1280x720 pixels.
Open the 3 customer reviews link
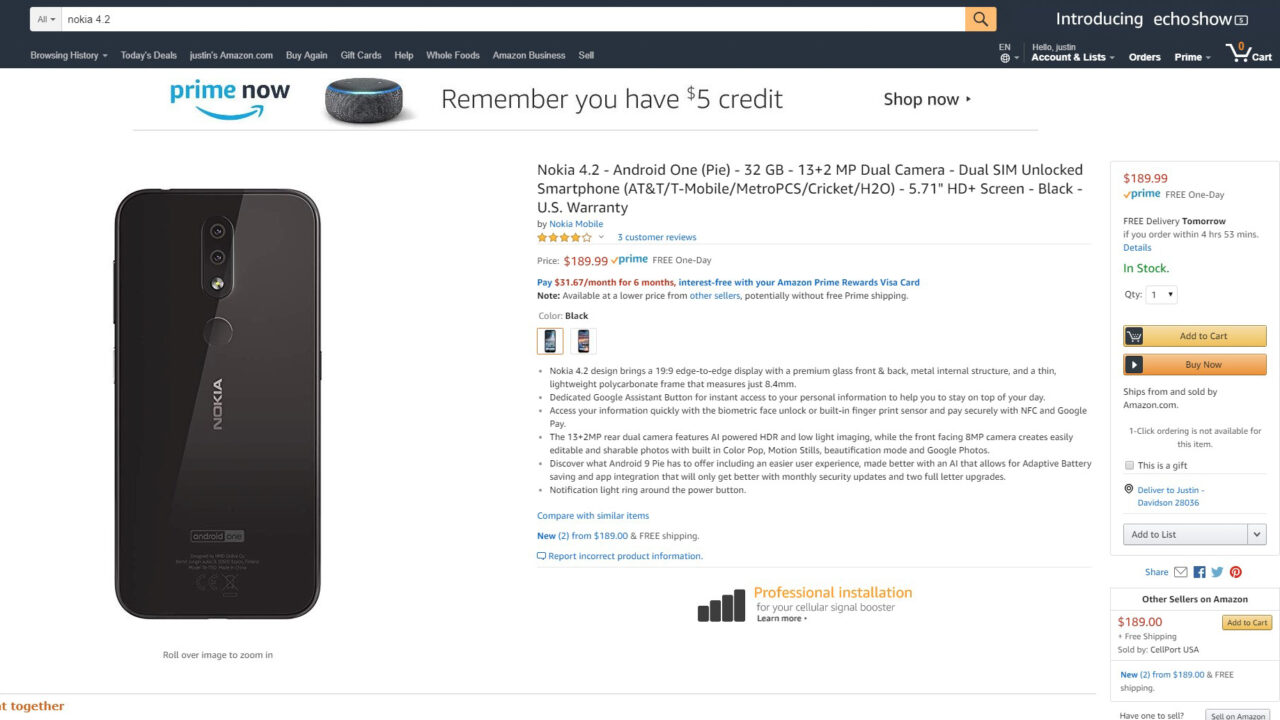[x=657, y=237]
